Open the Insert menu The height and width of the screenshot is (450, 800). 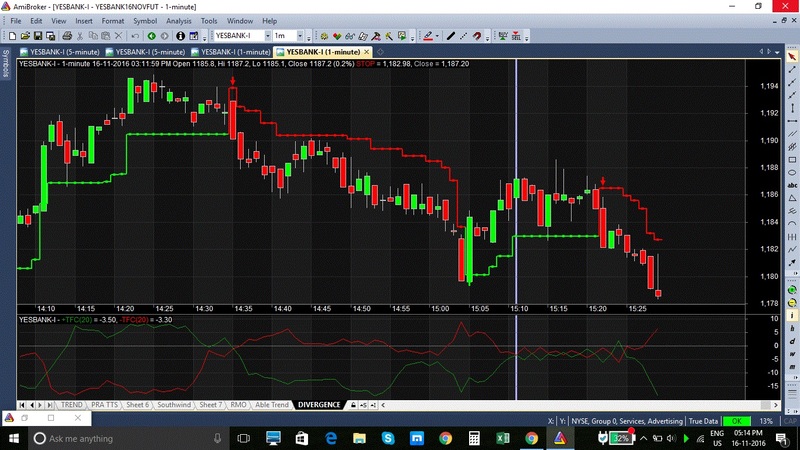[84, 21]
